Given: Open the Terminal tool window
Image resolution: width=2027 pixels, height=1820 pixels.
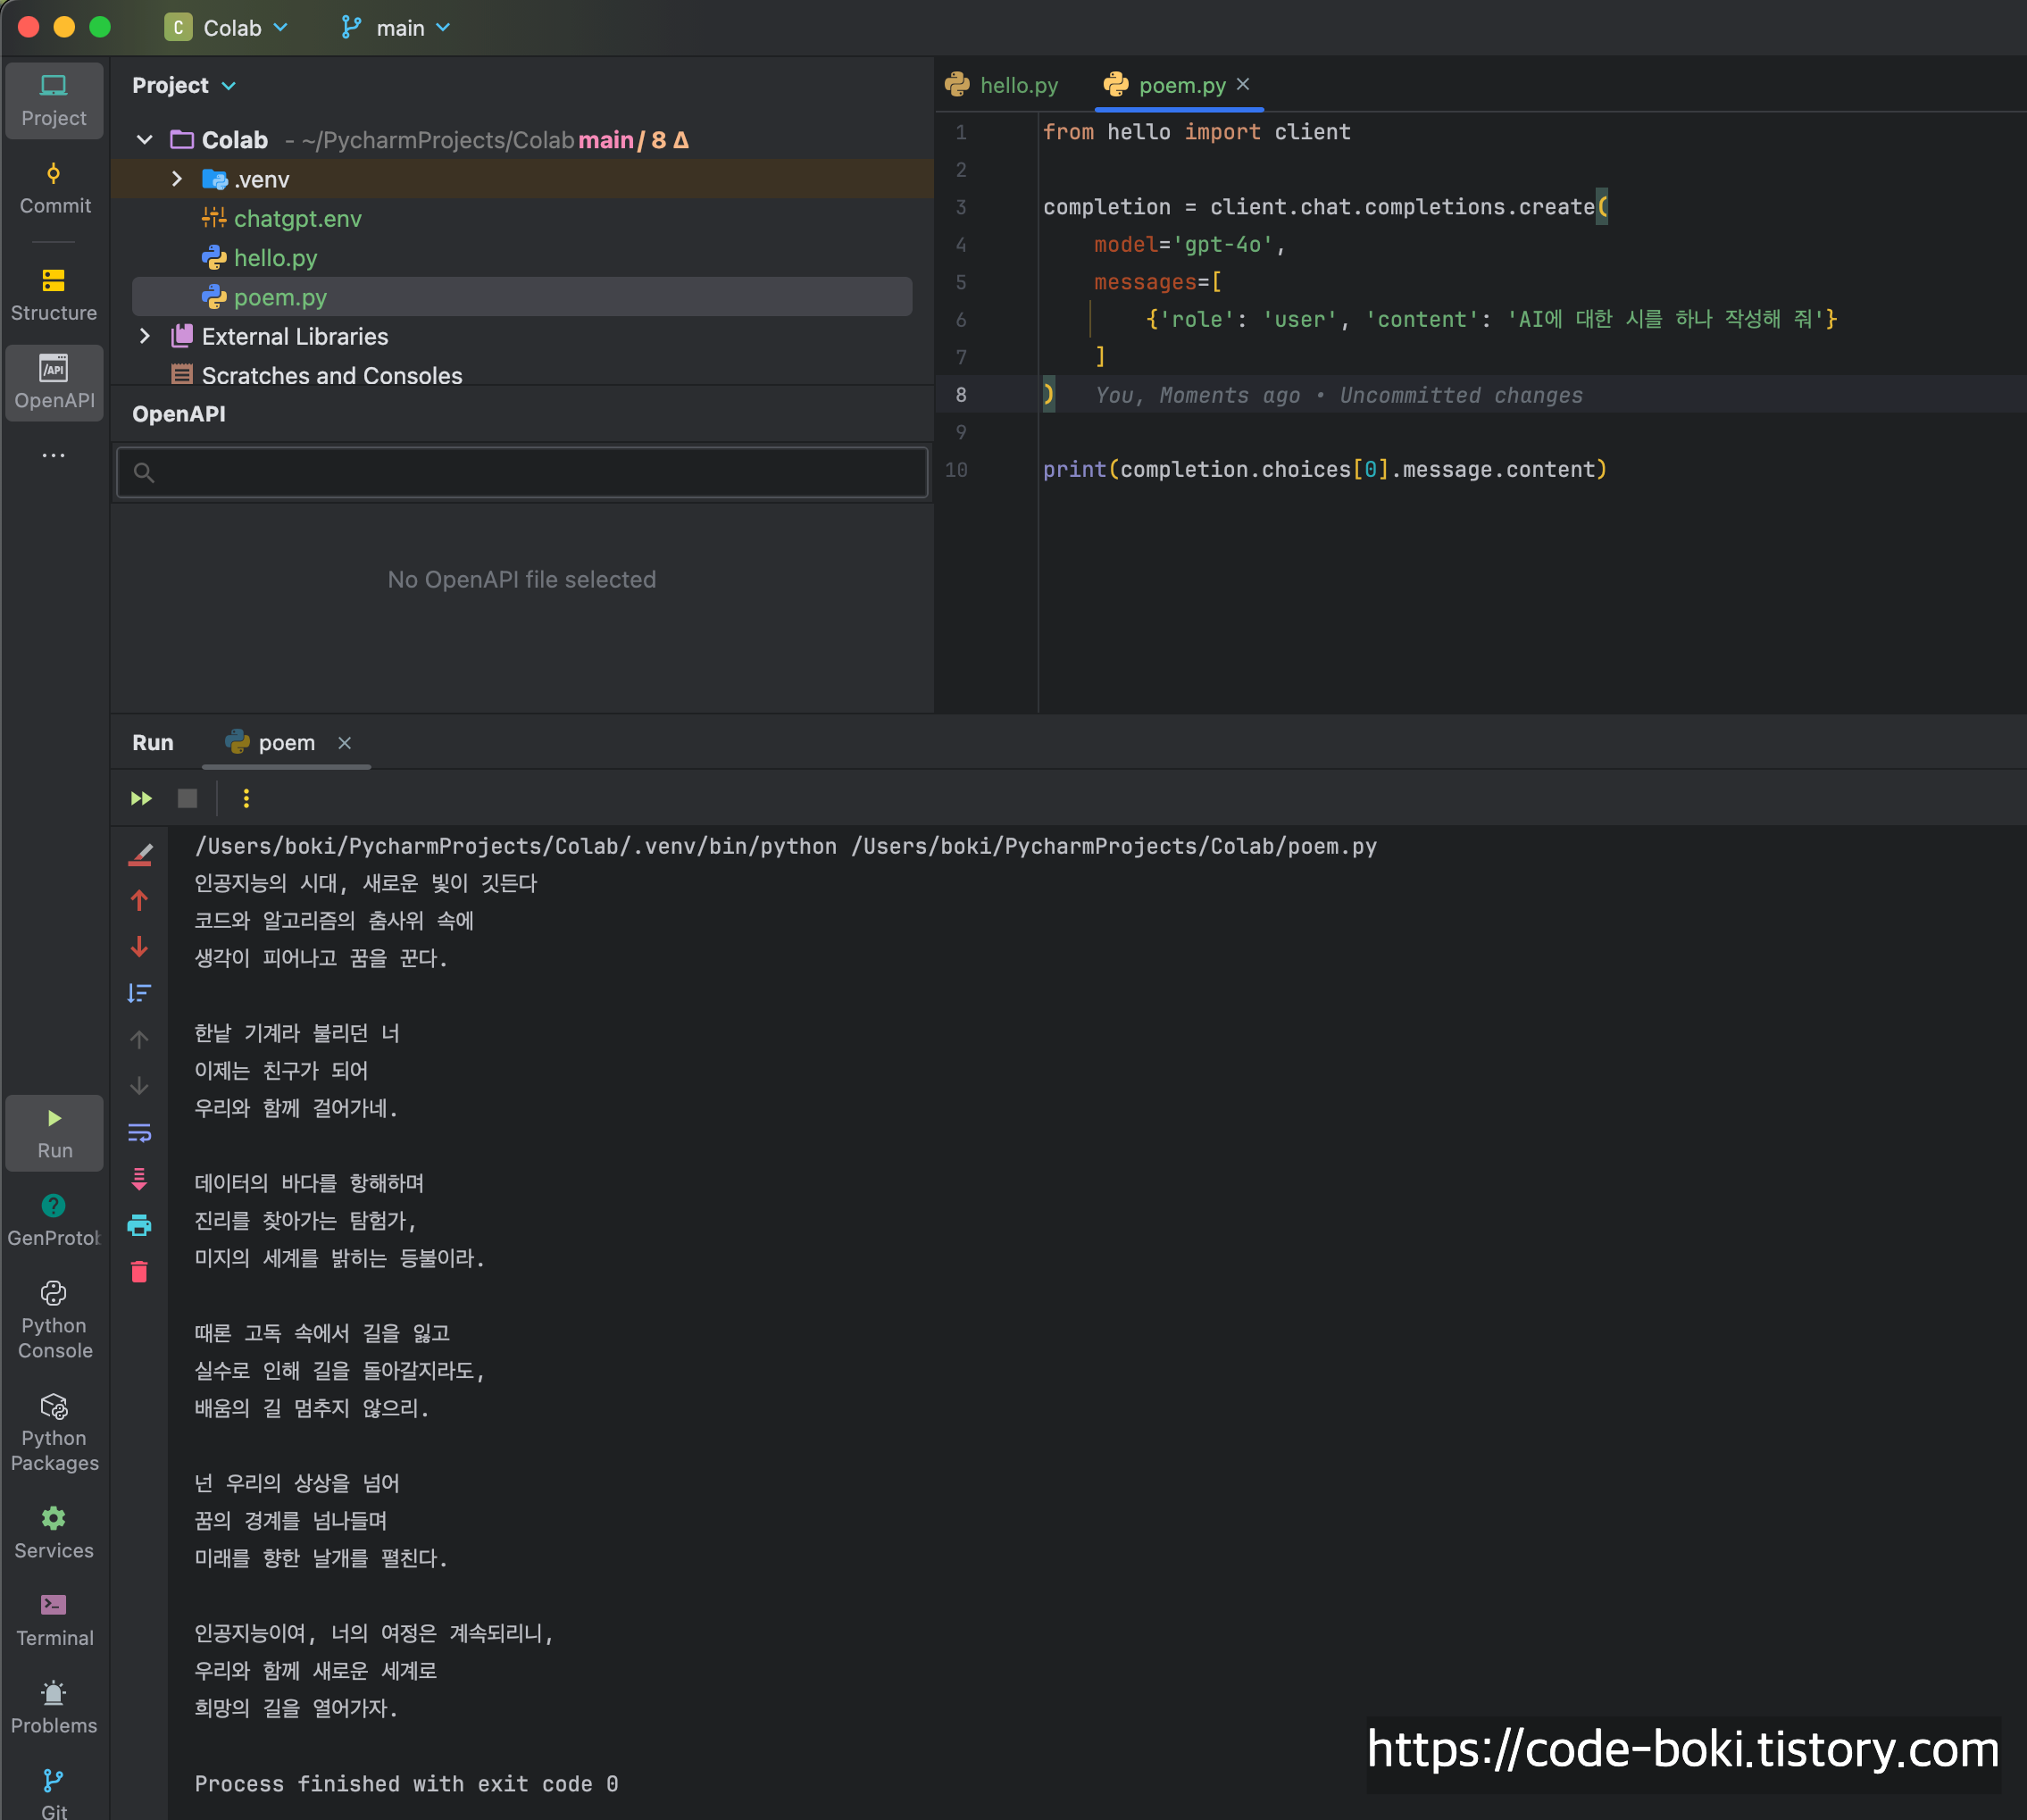Looking at the screenshot, I should (x=54, y=1620).
